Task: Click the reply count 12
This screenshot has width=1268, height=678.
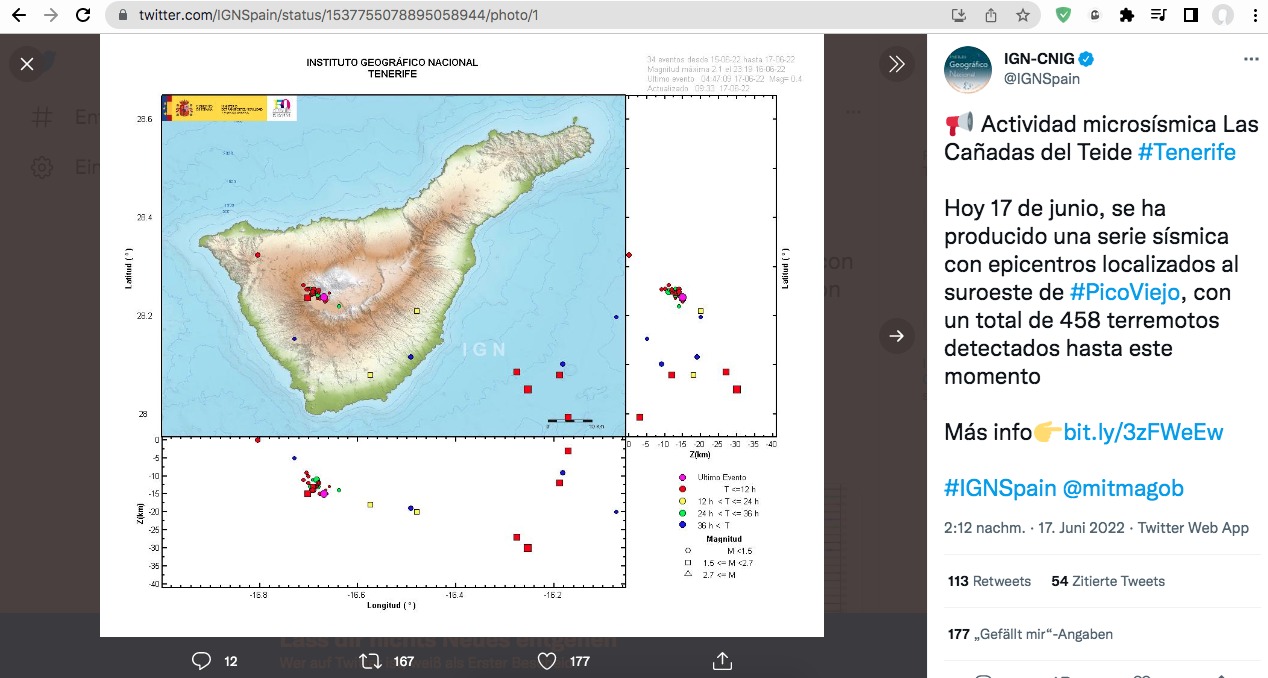Action: tap(231, 661)
